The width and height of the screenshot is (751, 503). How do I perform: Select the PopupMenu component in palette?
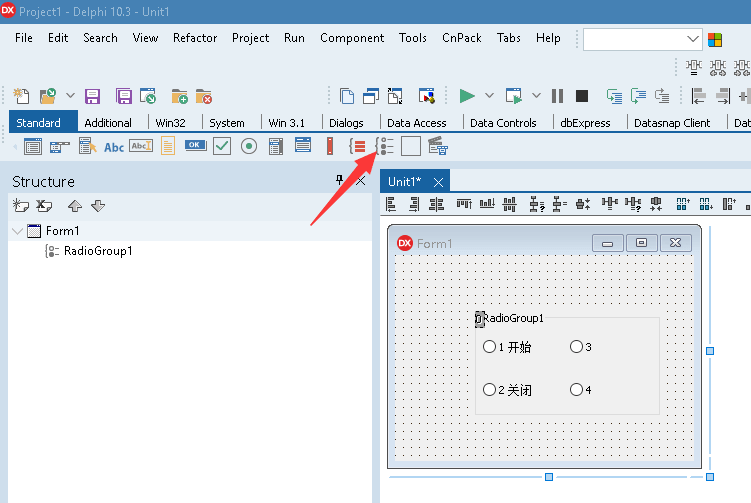[x=87, y=146]
